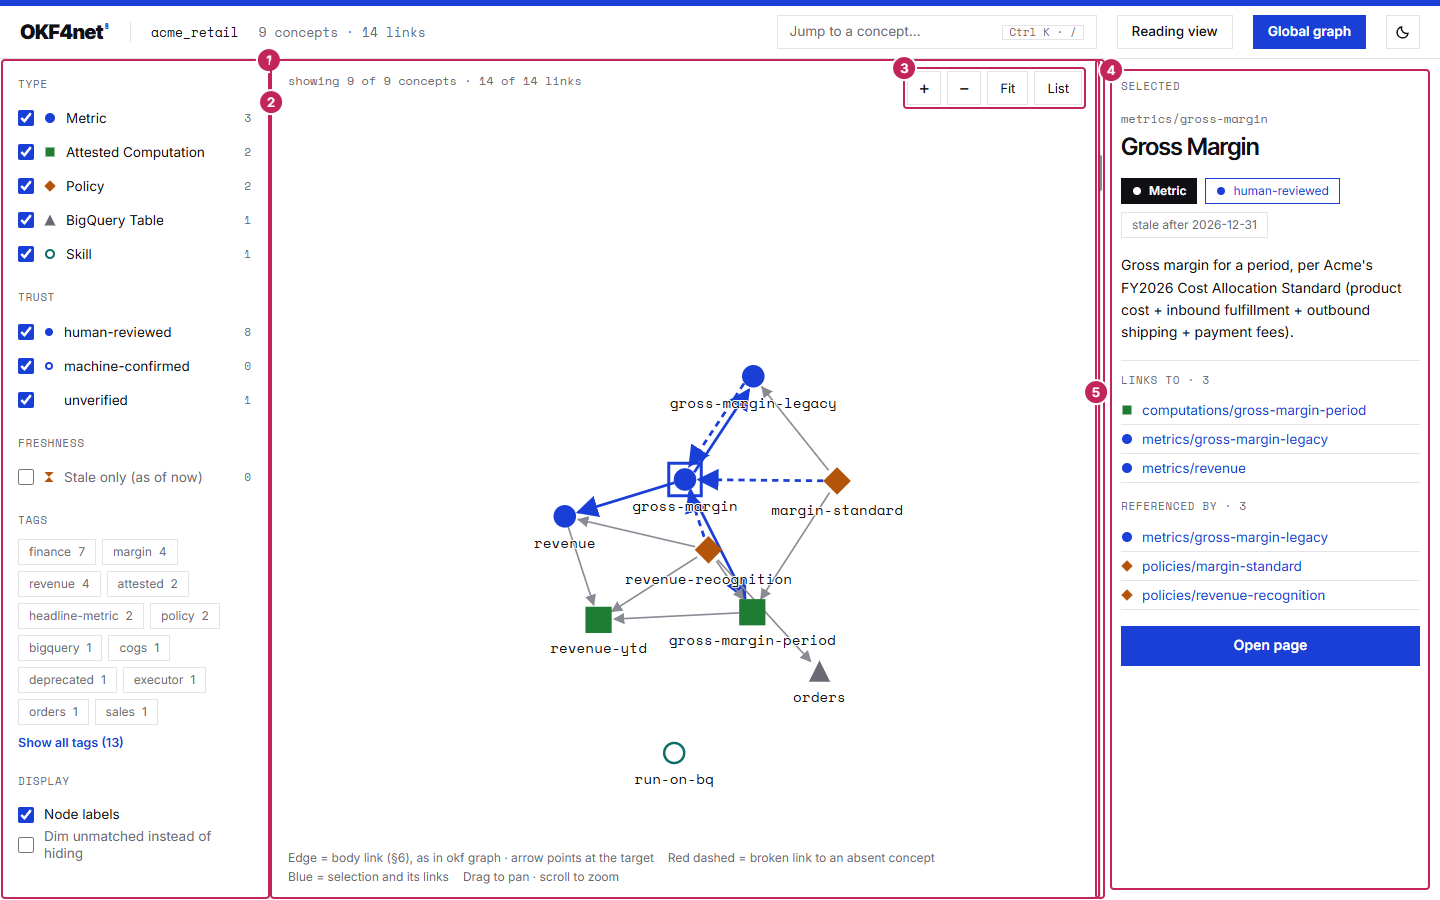Toggle dark mode moon icon
This screenshot has width=1440, height=900.
coord(1403,32)
